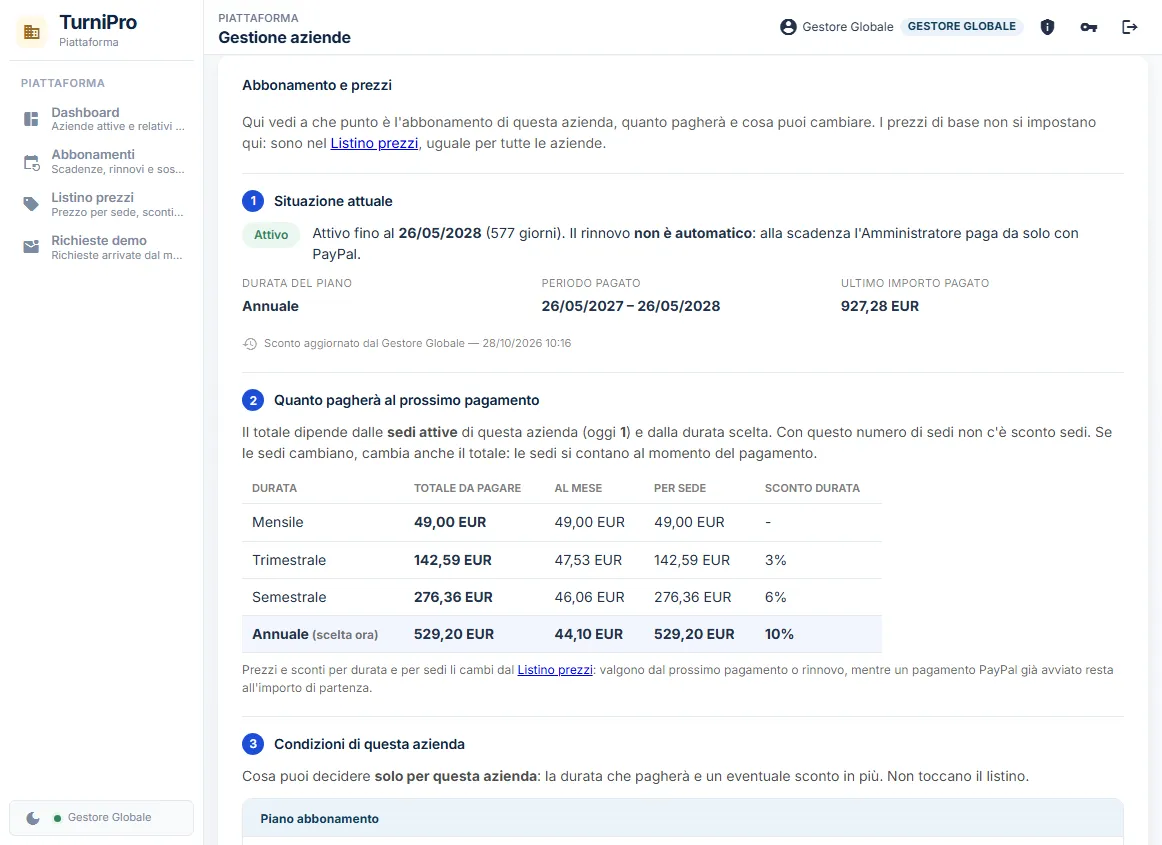1162x845 pixels.
Task: Open Dashboard via its sidebar icon
Action: pyautogui.click(x=31, y=119)
